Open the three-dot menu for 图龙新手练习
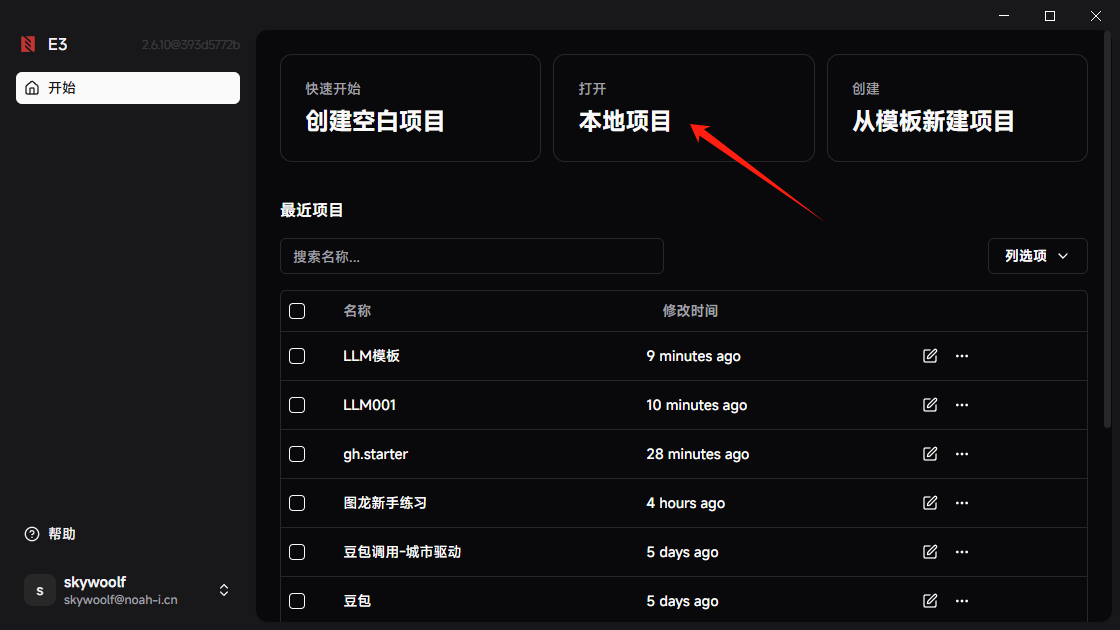Image resolution: width=1120 pixels, height=630 pixels. 962,503
